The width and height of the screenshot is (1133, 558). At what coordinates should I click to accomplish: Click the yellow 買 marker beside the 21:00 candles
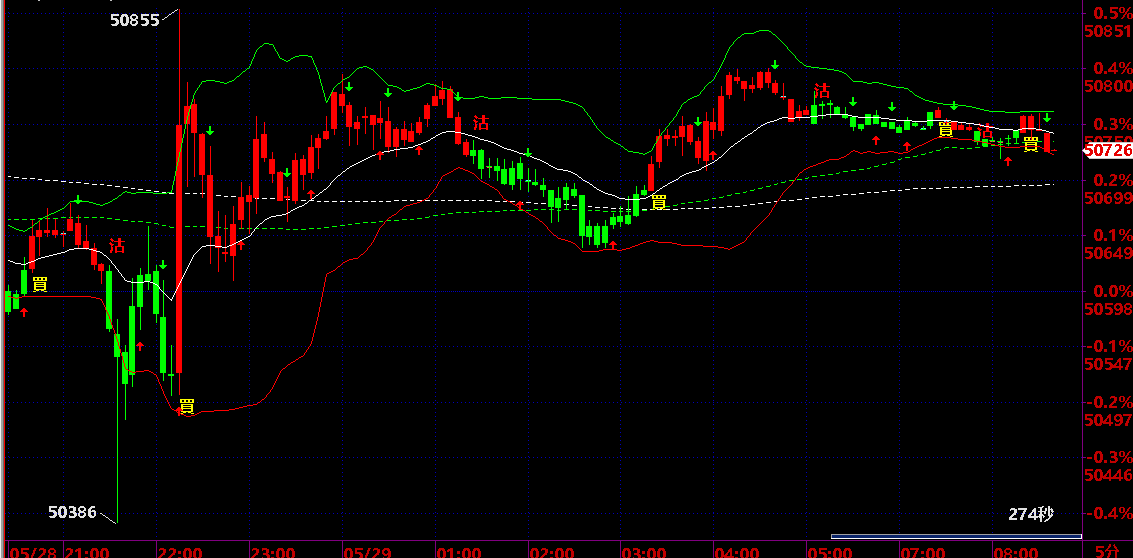40,284
